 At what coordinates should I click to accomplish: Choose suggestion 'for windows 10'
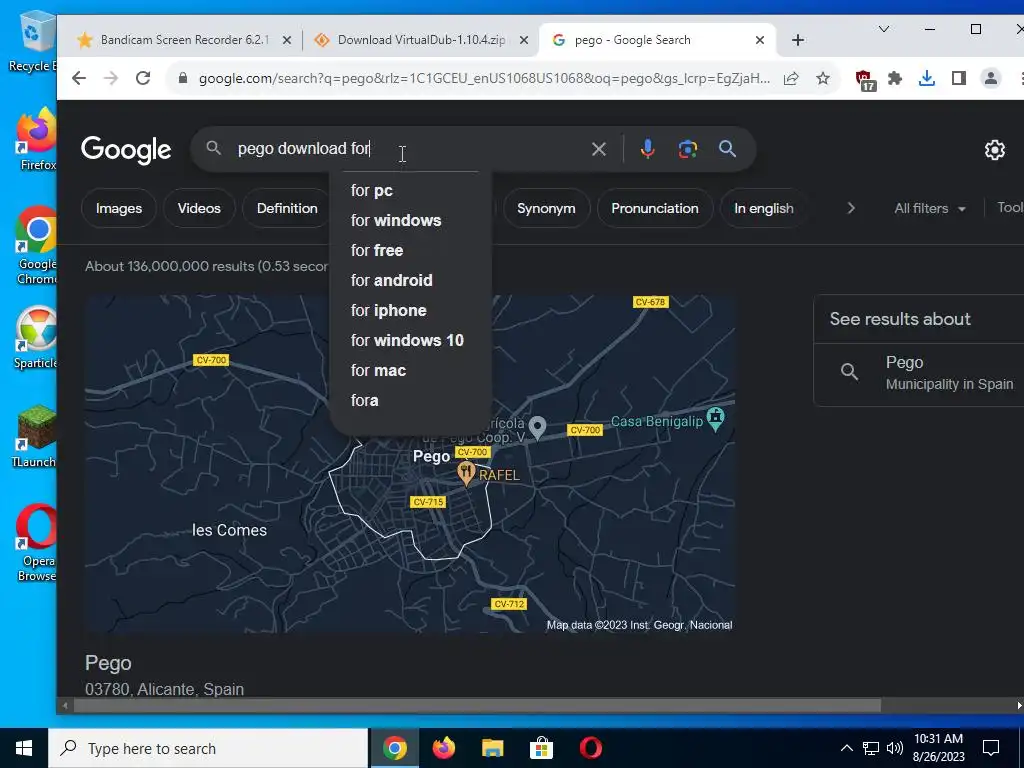point(410,341)
